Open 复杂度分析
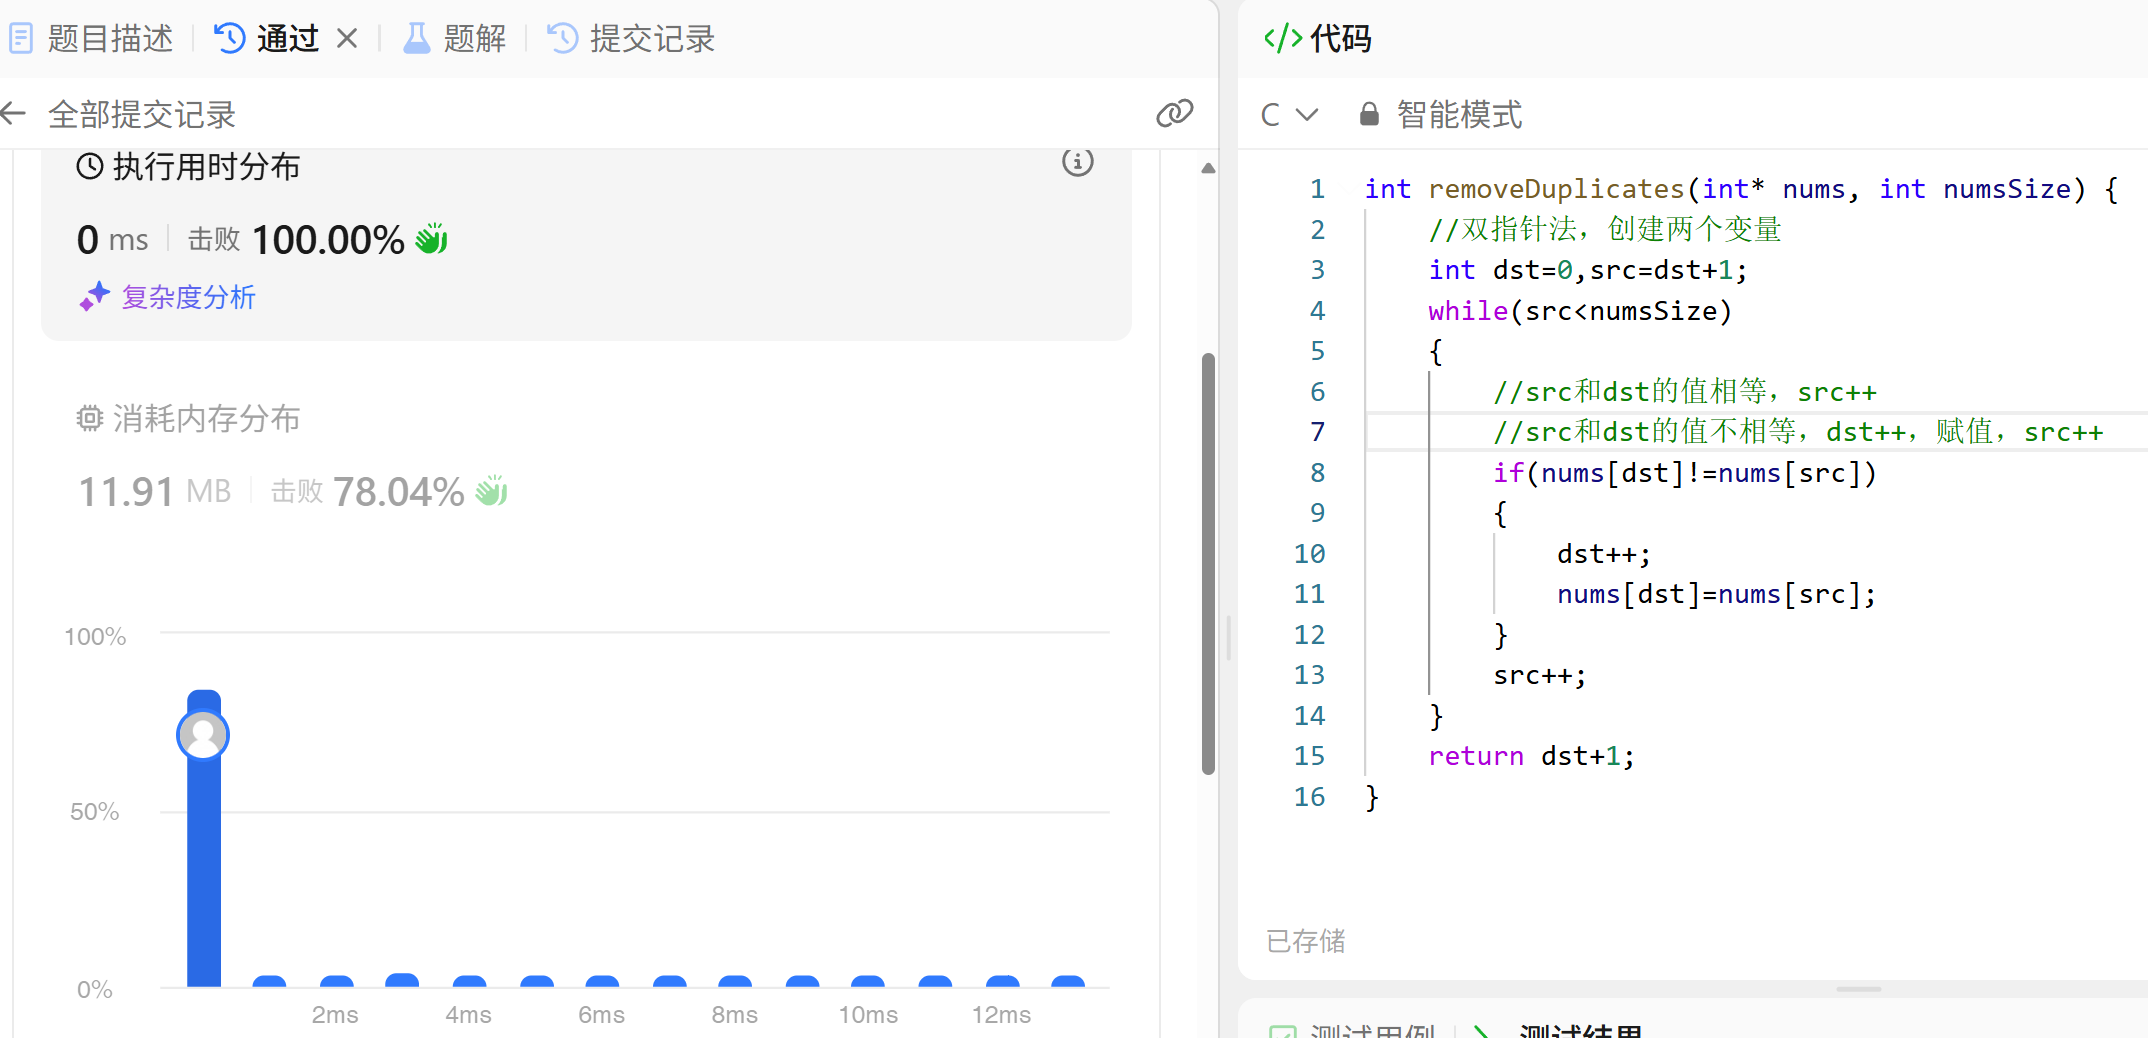Screen dimensions: 2148x1038 point(189,297)
